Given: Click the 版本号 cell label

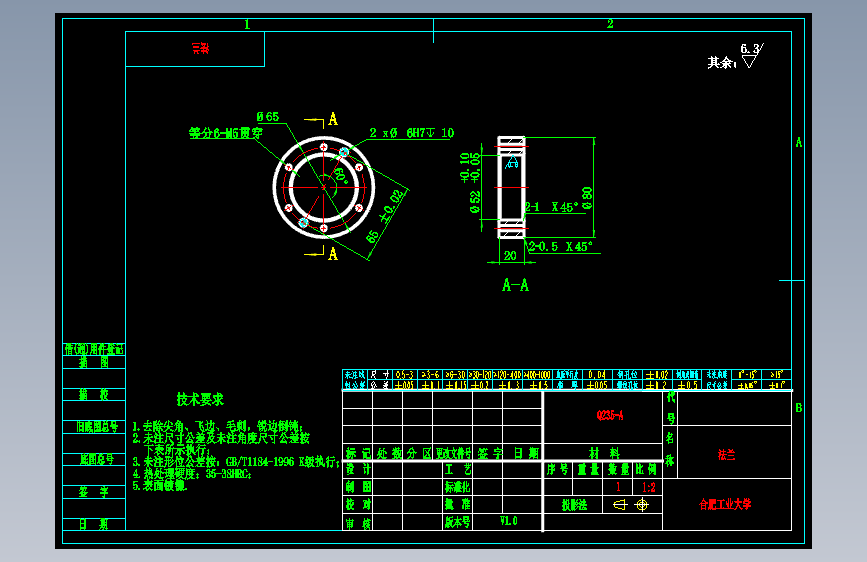Looking at the screenshot, I should tap(457, 522).
